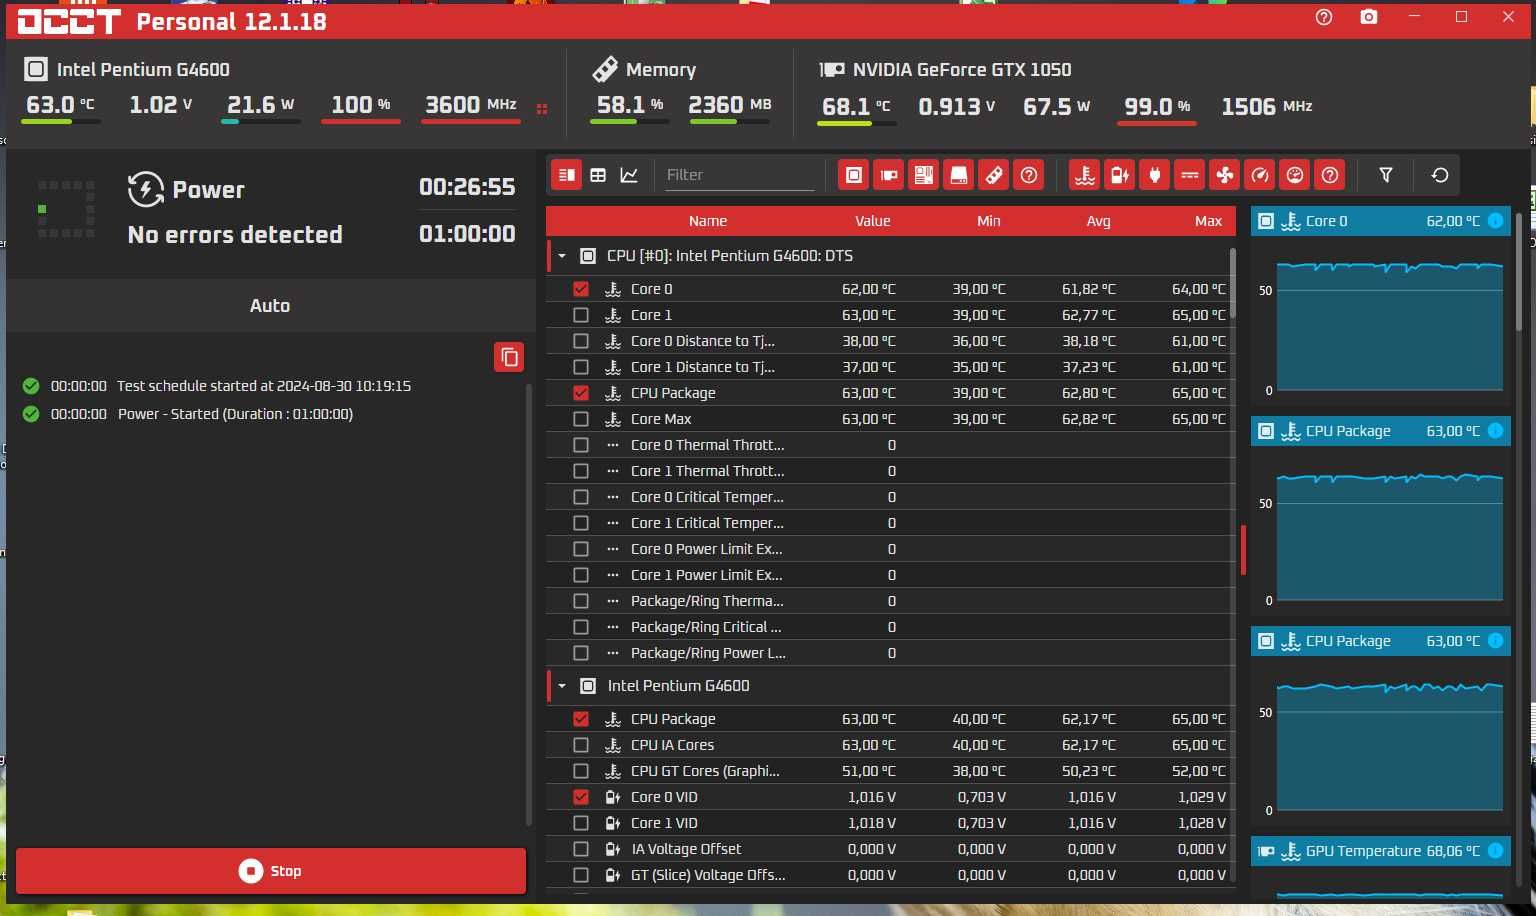Click the CPU usage bar under 100 %
The height and width of the screenshot is (916, 1536).
(x=361, y=122)
